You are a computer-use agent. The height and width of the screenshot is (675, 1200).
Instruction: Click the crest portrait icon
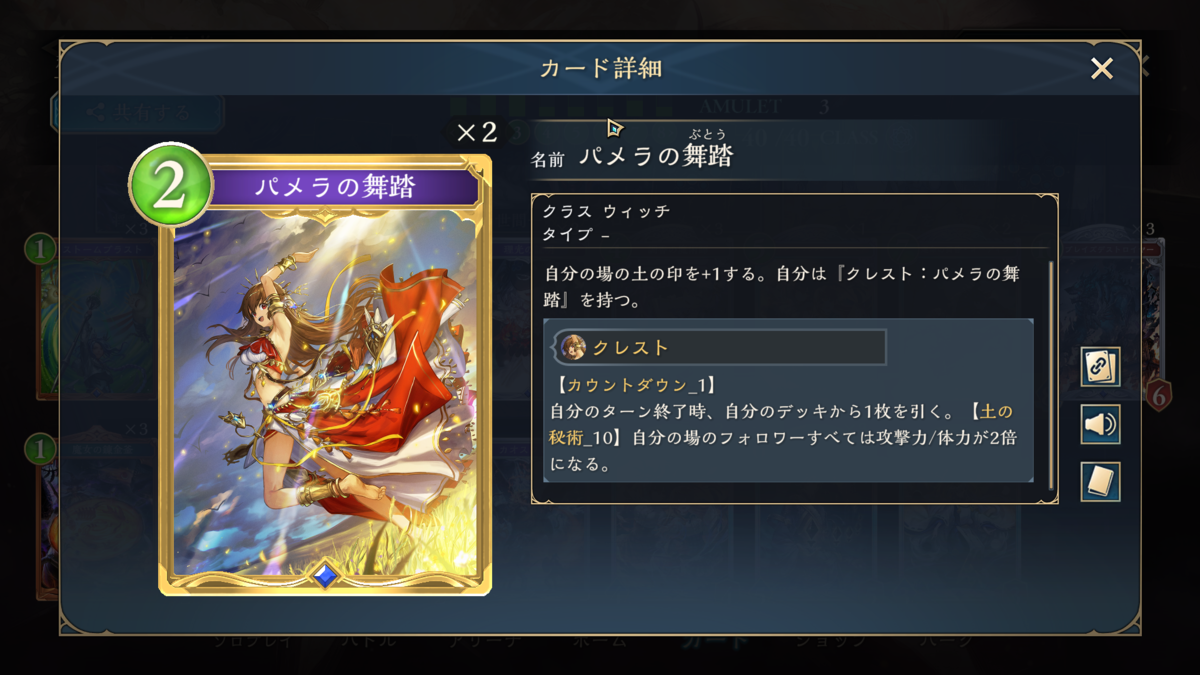pos(573,347)
